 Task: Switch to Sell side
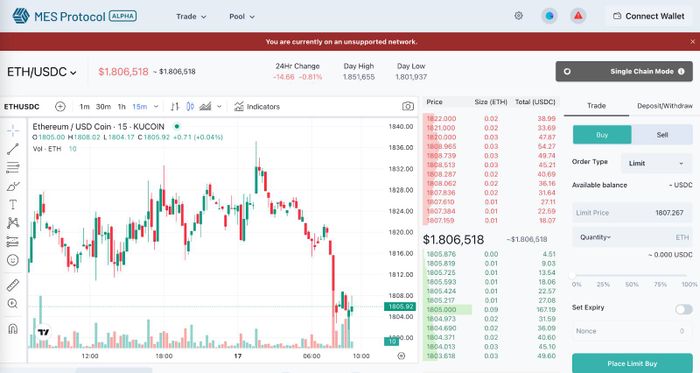click(x=662, y=135)
